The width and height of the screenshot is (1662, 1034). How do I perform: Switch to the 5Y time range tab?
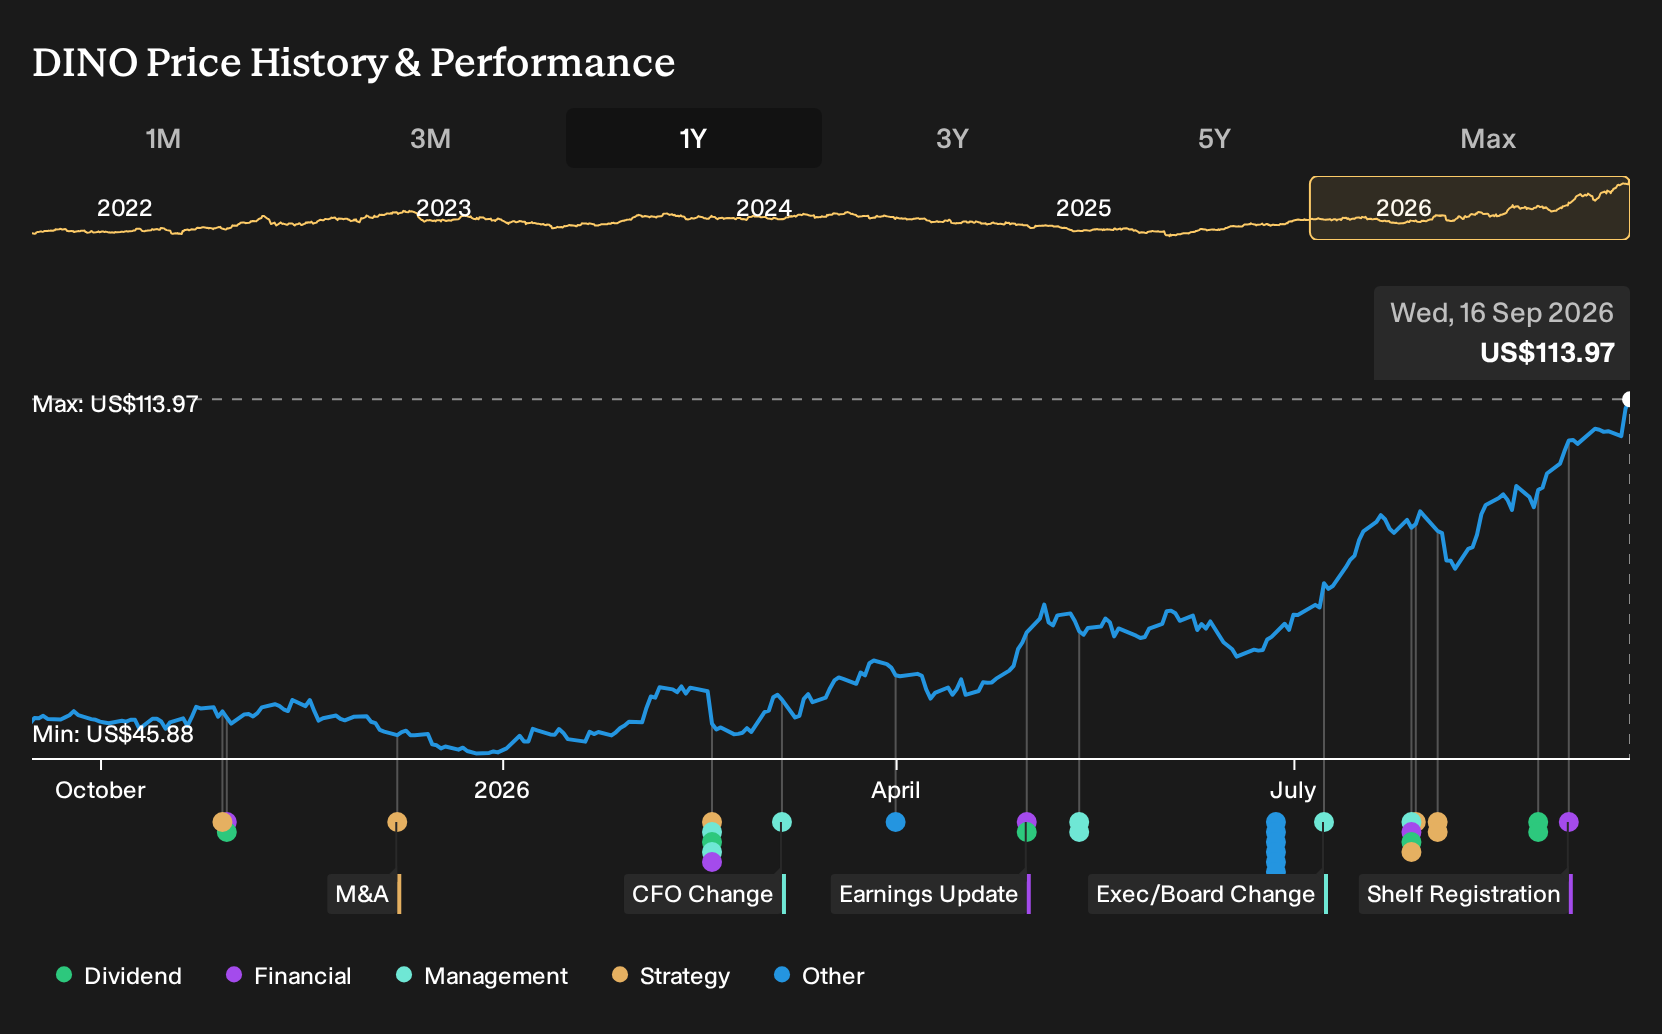1214,138
